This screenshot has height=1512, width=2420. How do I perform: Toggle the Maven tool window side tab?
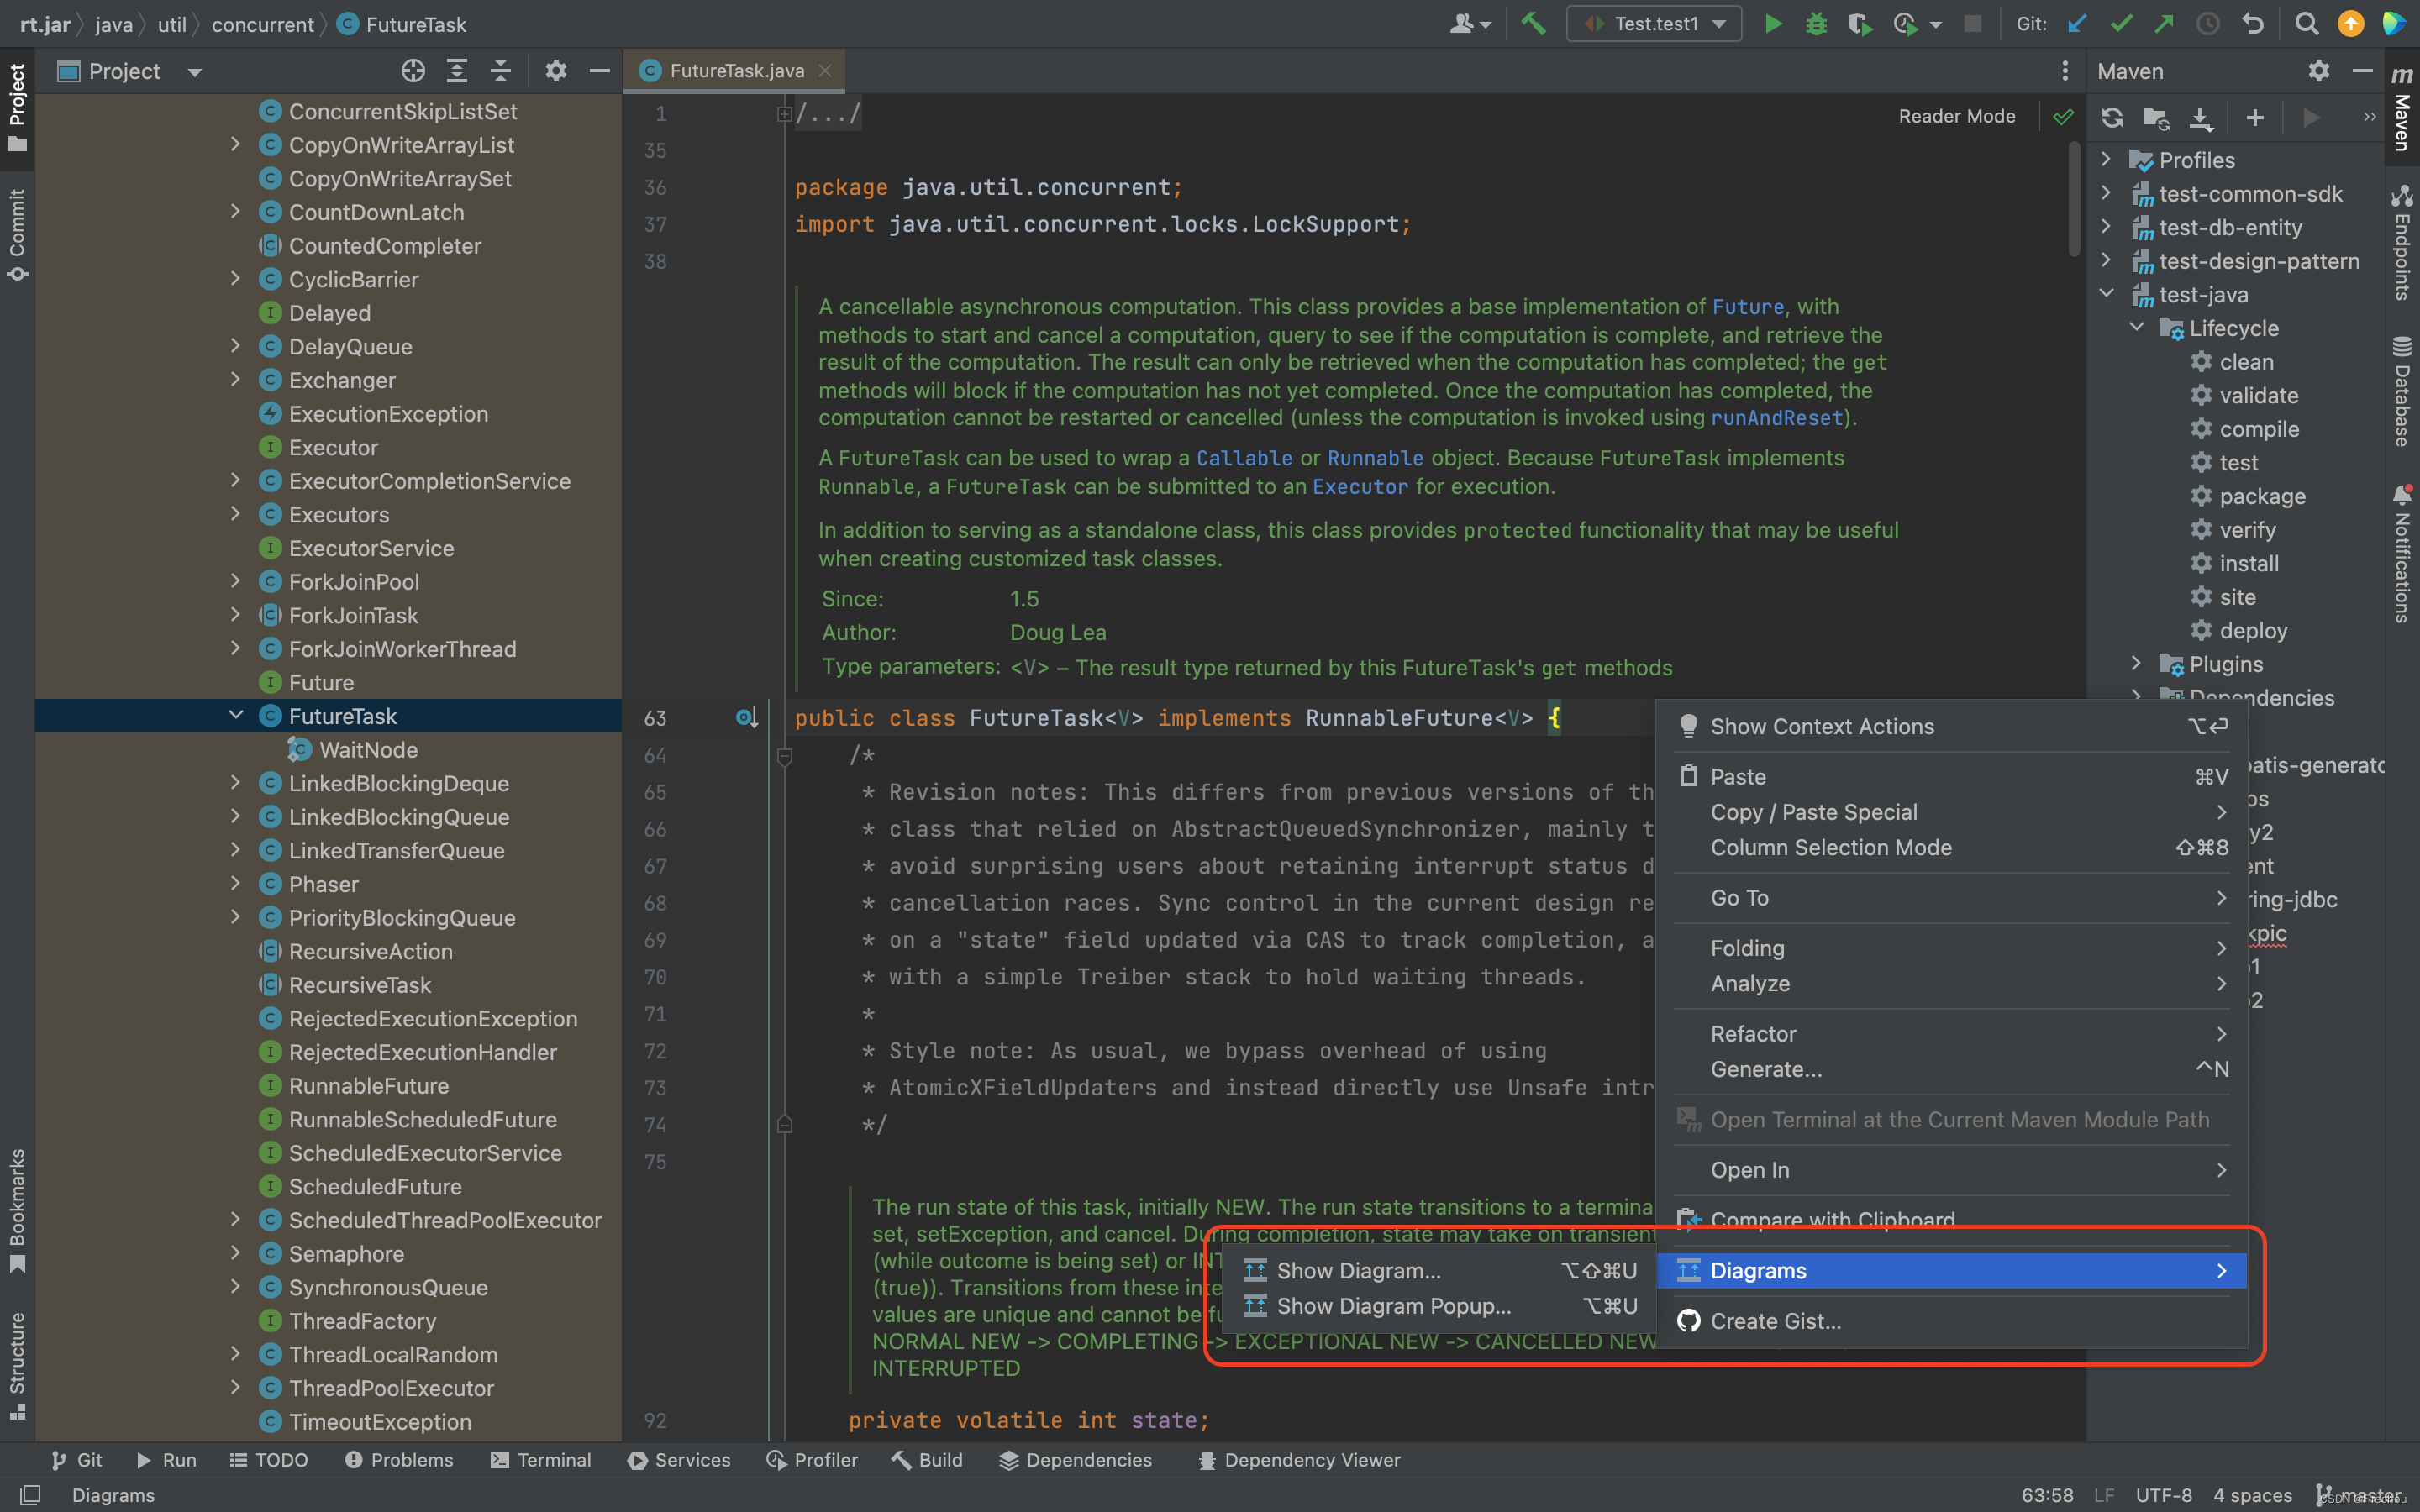point(2402,110)
